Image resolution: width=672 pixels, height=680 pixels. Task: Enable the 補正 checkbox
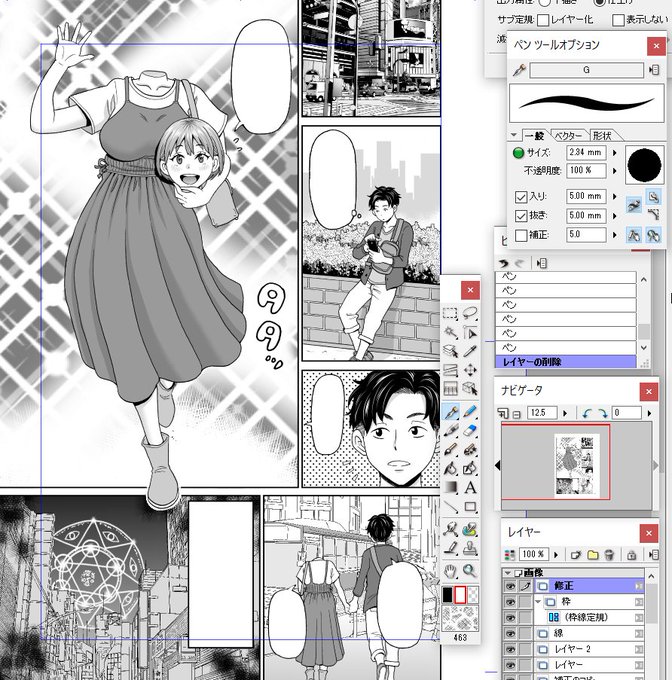521,235
